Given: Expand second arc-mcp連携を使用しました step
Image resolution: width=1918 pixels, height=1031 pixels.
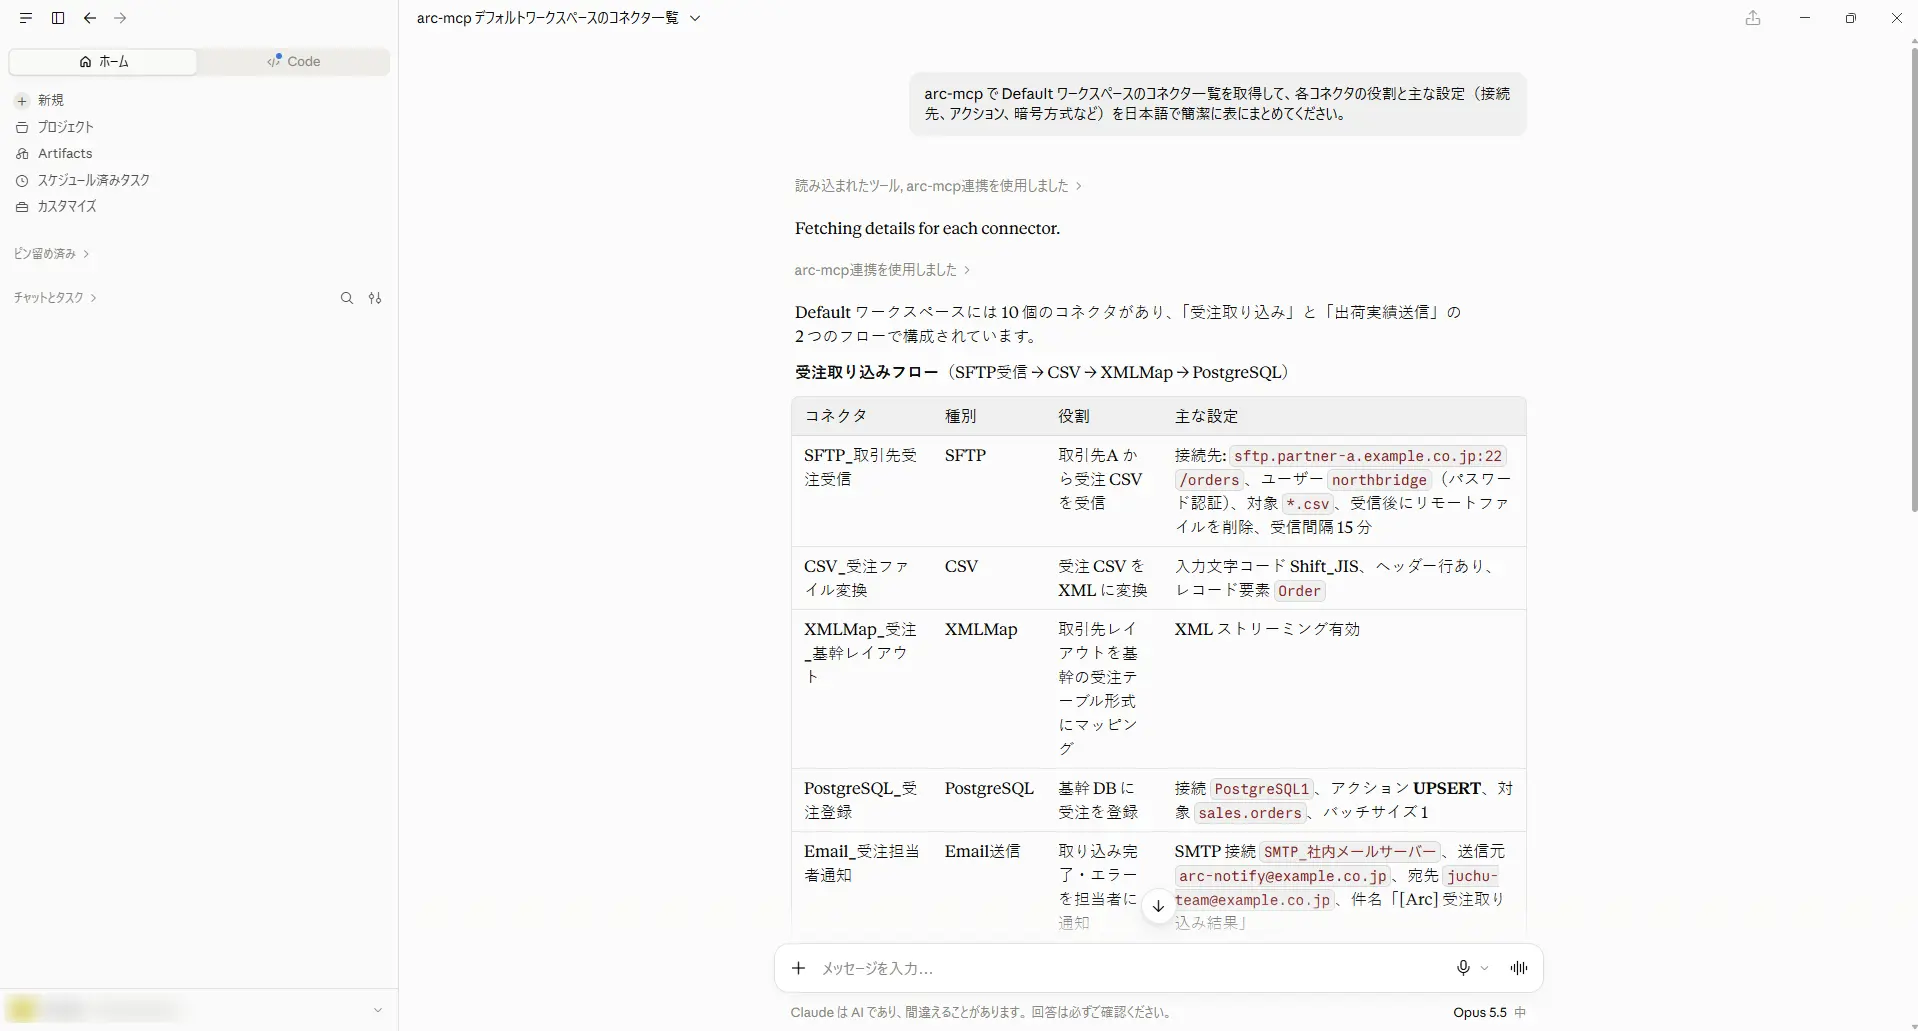Looking at the screenshot, I should point(882,270).
